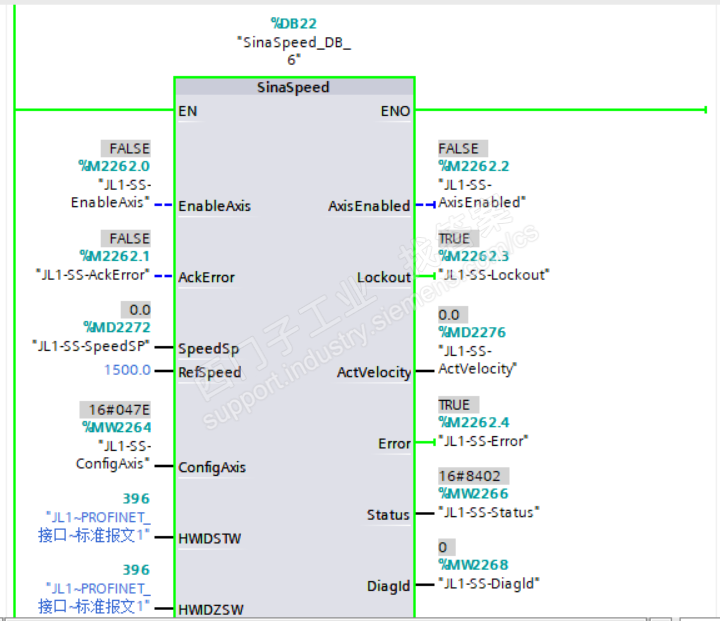The image size is (720, 621).
Task: Select the "JL1-SS-Status" tag
Action: 489,512
